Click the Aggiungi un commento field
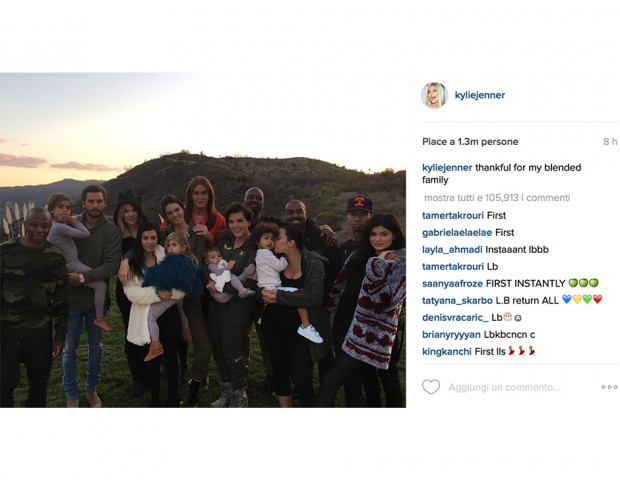The image size is (620, 481). tap(504, 387)
